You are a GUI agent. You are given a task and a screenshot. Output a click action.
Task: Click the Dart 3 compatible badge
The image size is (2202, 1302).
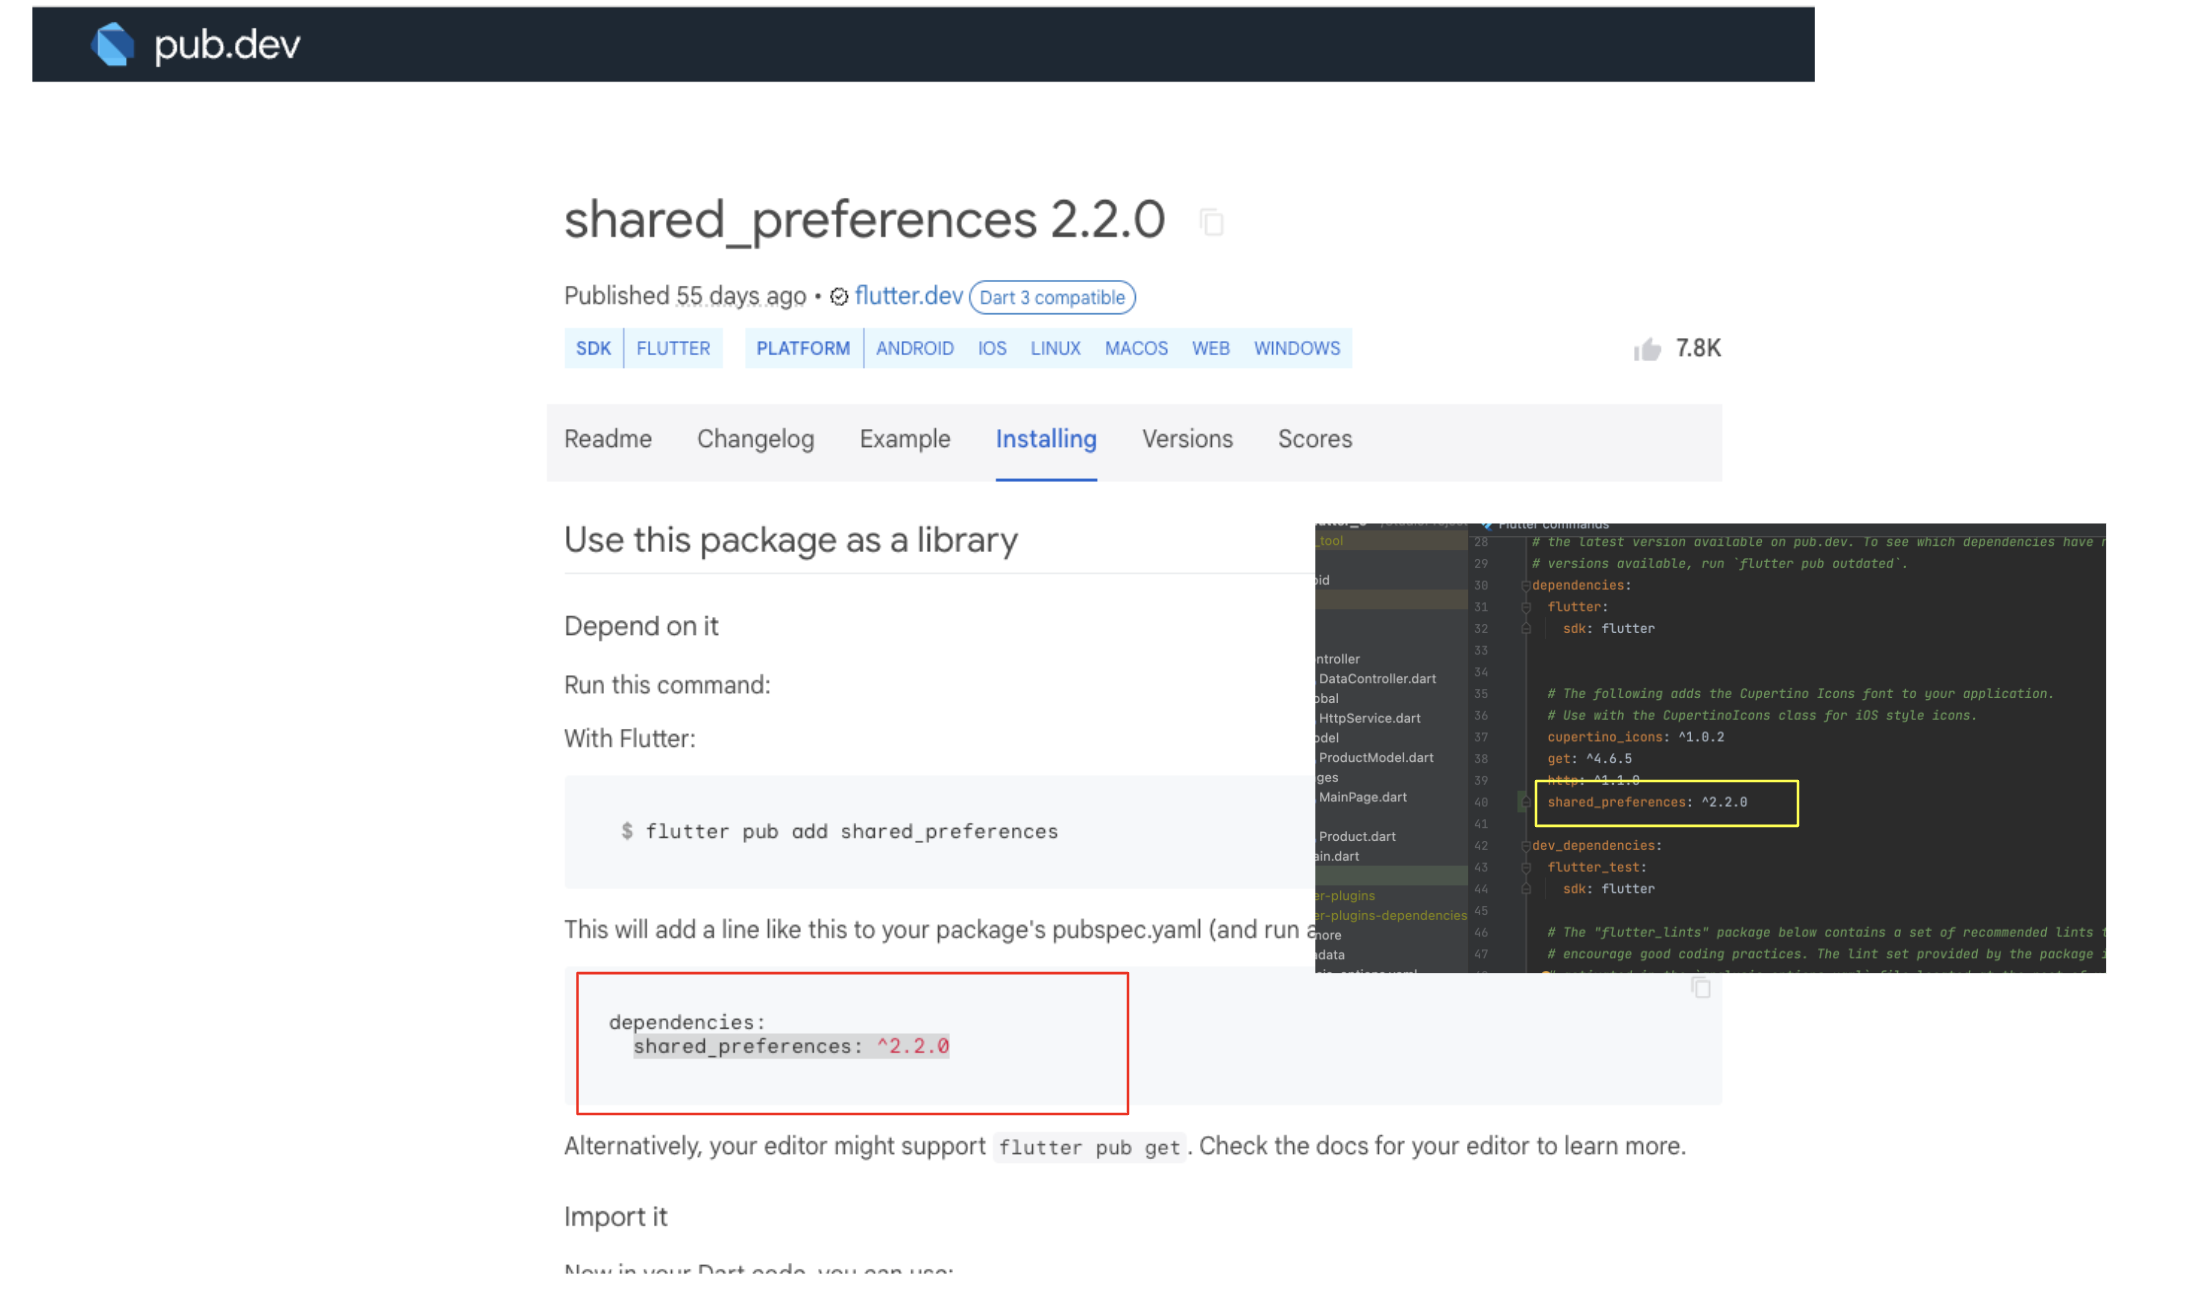[x=1051, y=297]
